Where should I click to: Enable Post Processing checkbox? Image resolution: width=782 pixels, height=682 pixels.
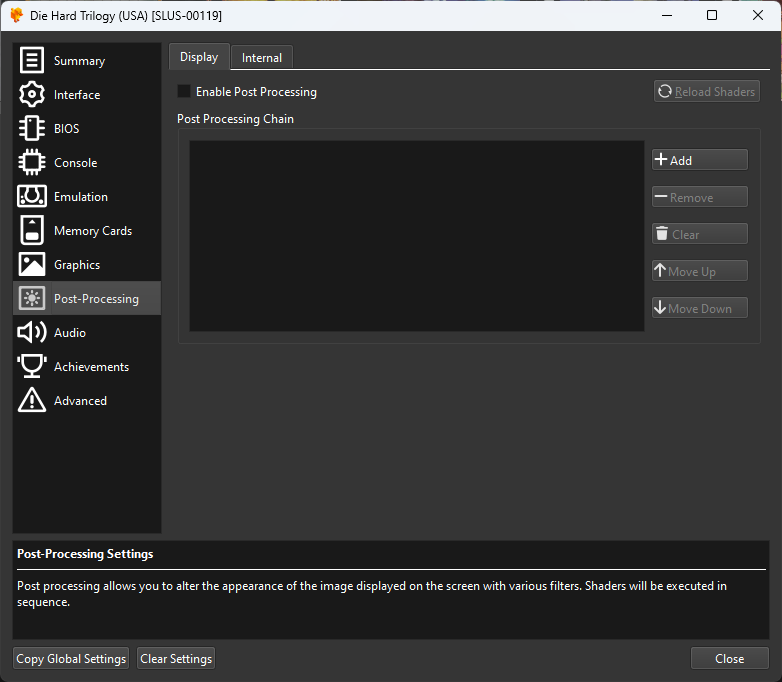pos(184,91)
